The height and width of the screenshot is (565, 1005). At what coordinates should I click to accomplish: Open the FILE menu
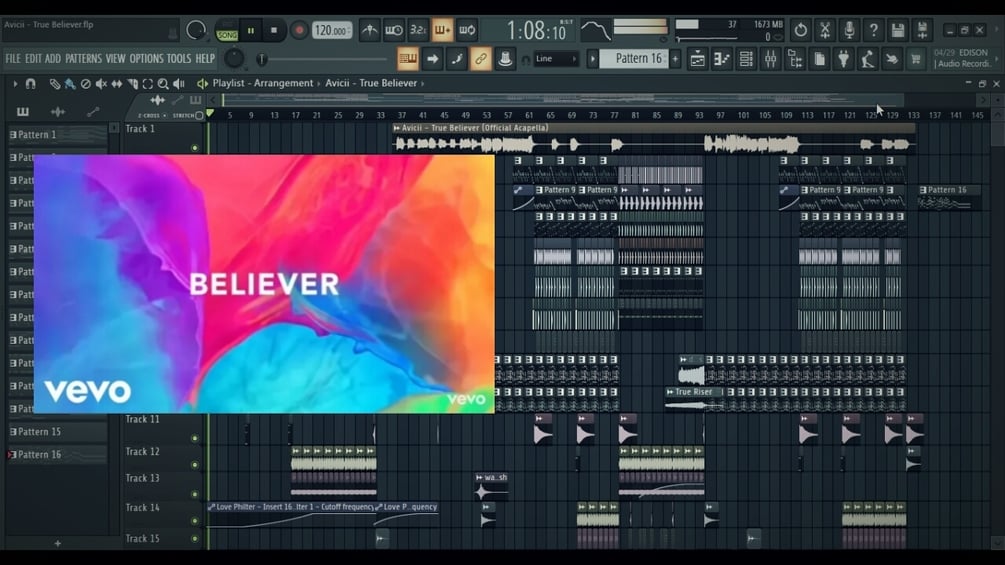coord(13,59)
